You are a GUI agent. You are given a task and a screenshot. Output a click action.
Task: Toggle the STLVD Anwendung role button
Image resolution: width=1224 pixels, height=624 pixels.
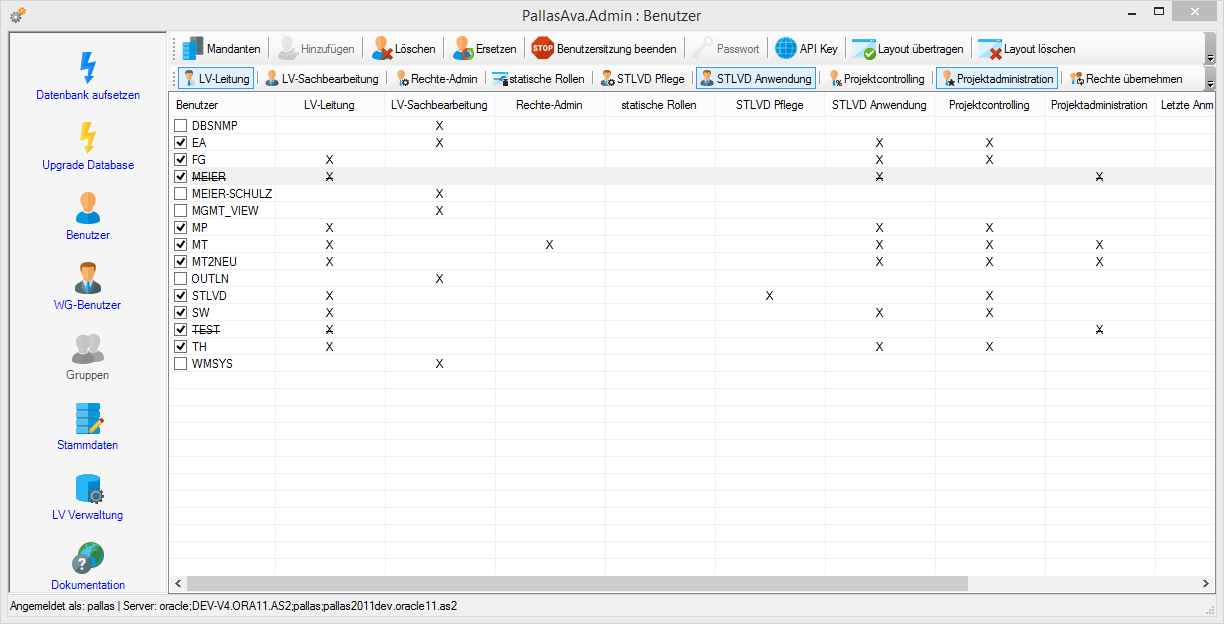tap(756, 78)
